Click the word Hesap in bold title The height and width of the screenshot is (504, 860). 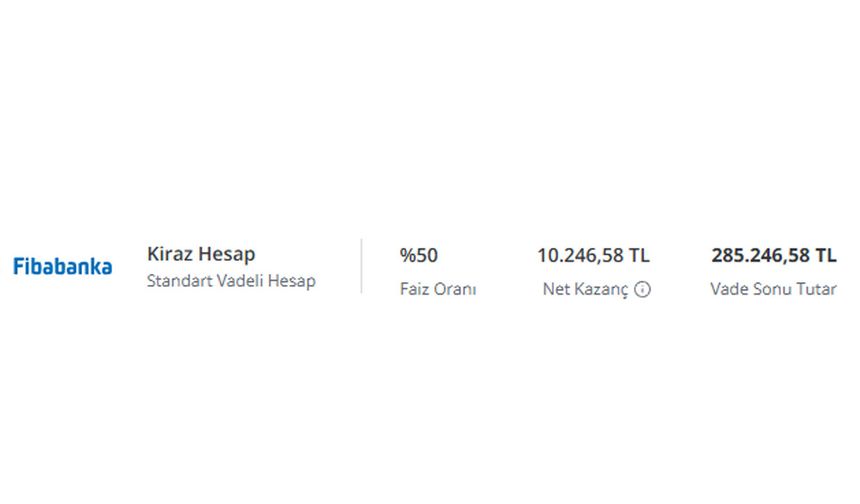tap(227, 255)
